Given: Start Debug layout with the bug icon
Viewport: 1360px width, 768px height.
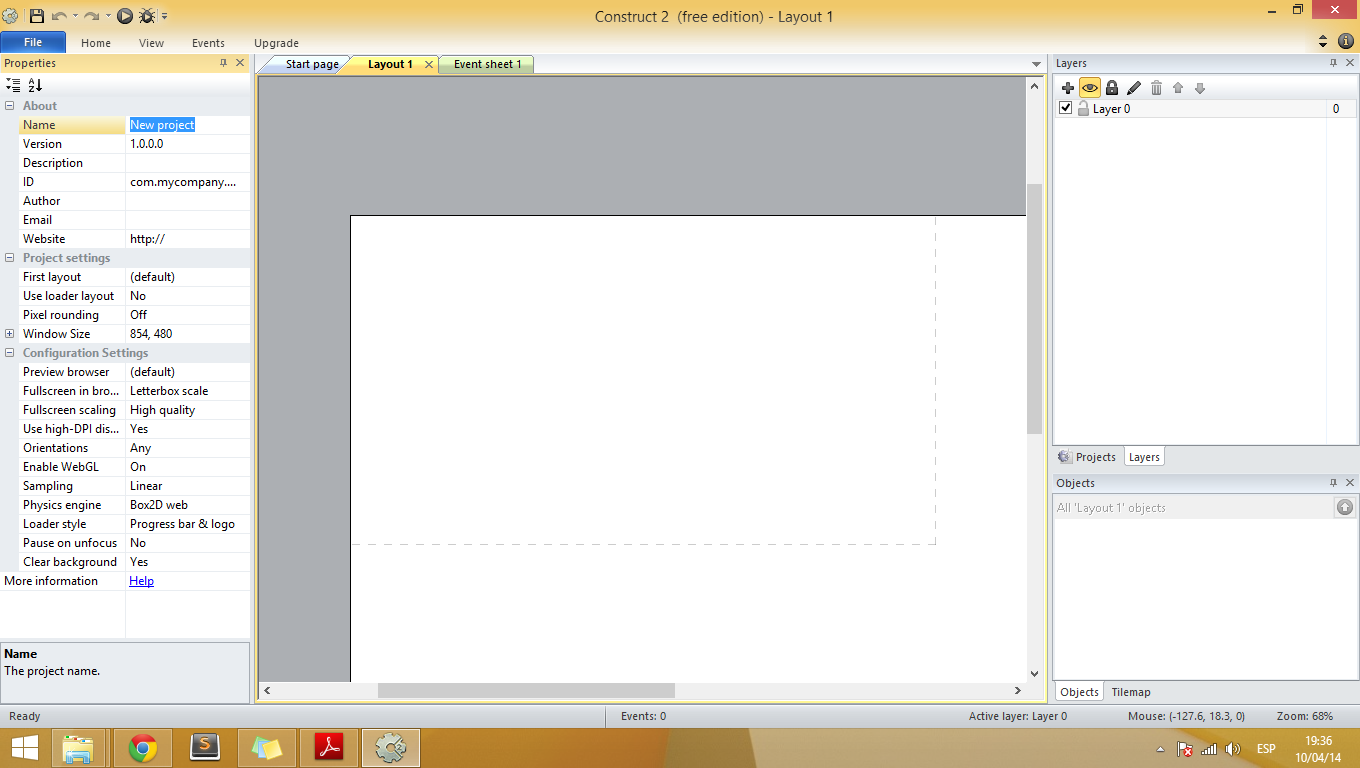Looking at the screenshot, I should pyautogui.click(x=147, y=16).
